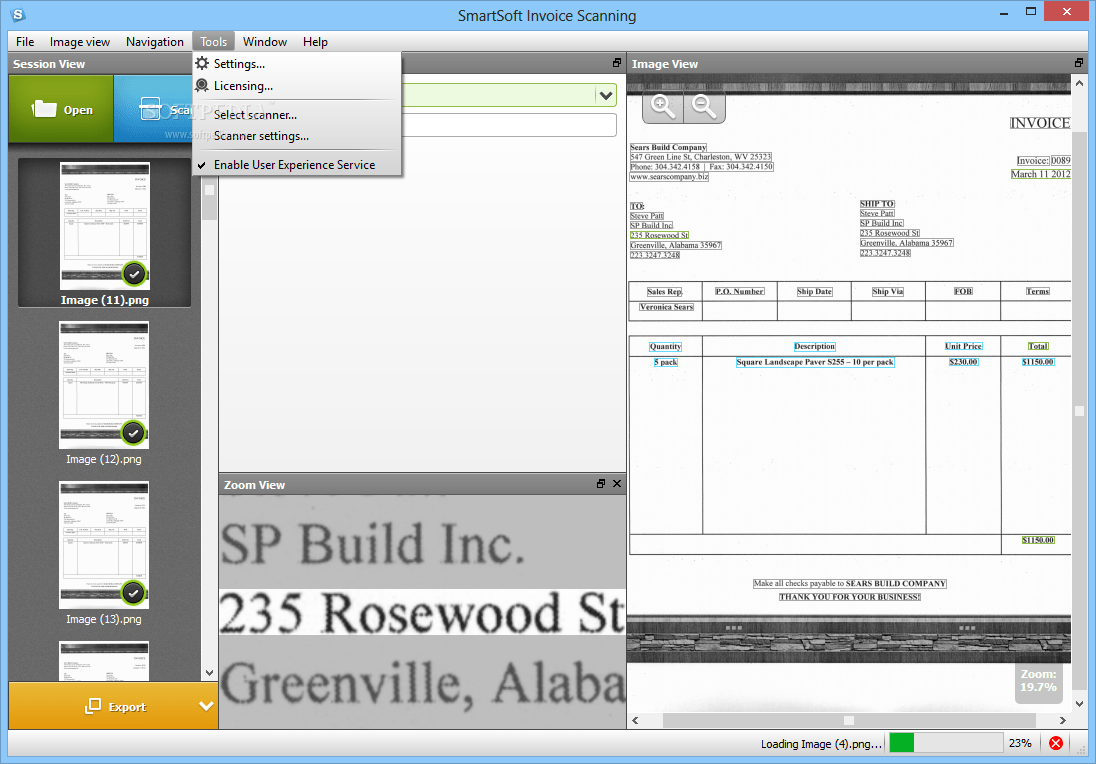Cancel loading with the red X icon
Viewport: 1096px width, 764px height.
[1055, 742]
